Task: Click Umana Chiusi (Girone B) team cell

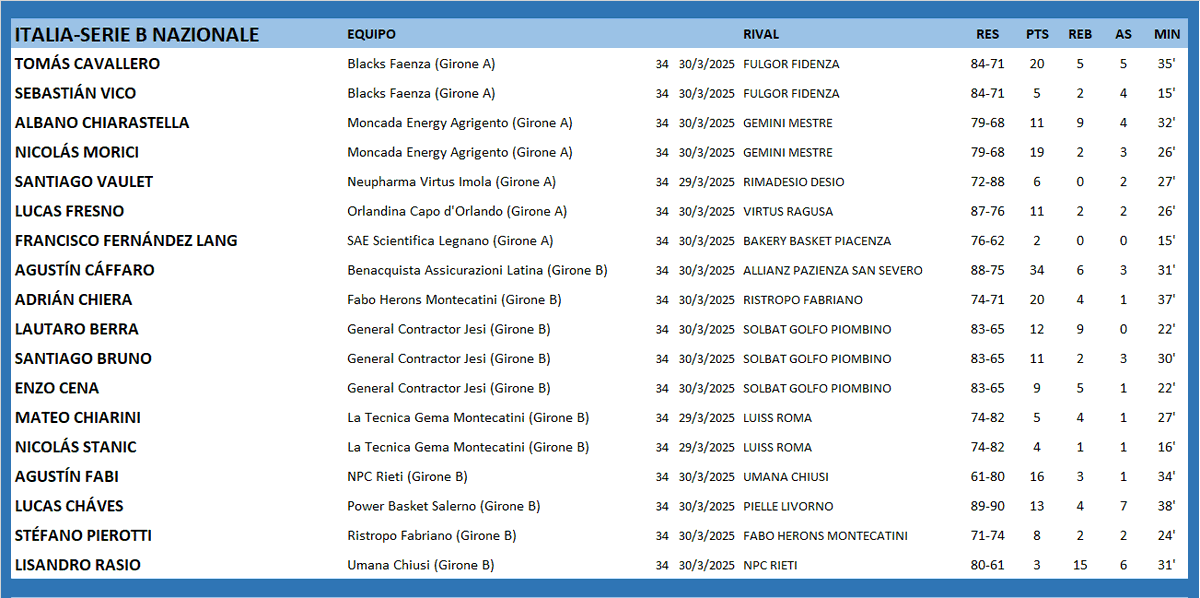Action: pos(421,565)
